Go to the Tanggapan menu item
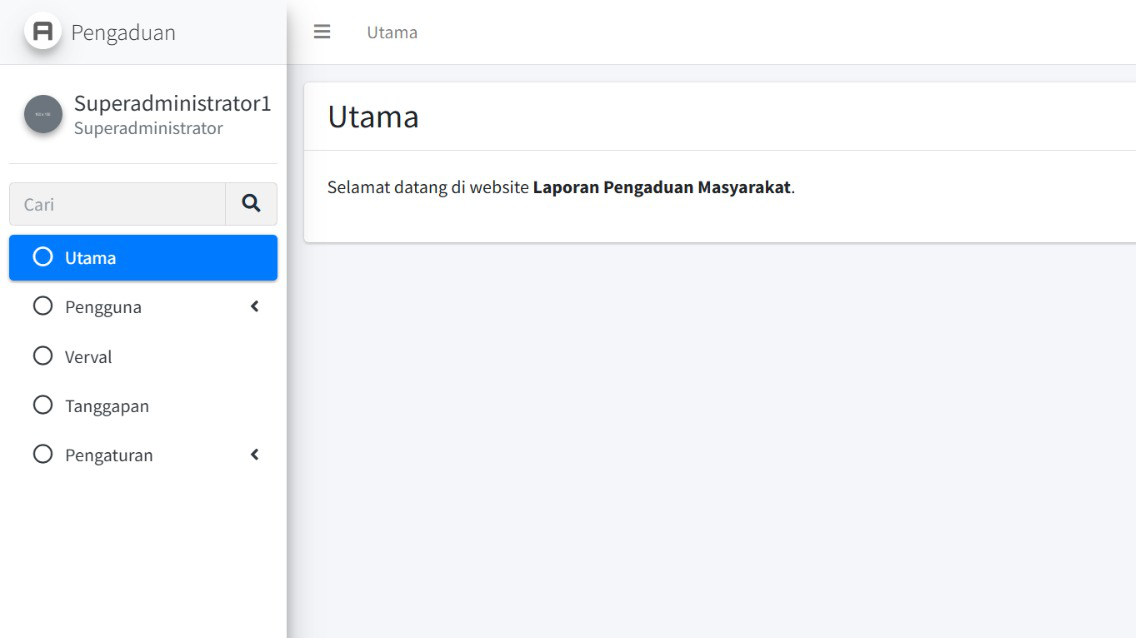Screen dimensions: 1136x638 [107, 406]
